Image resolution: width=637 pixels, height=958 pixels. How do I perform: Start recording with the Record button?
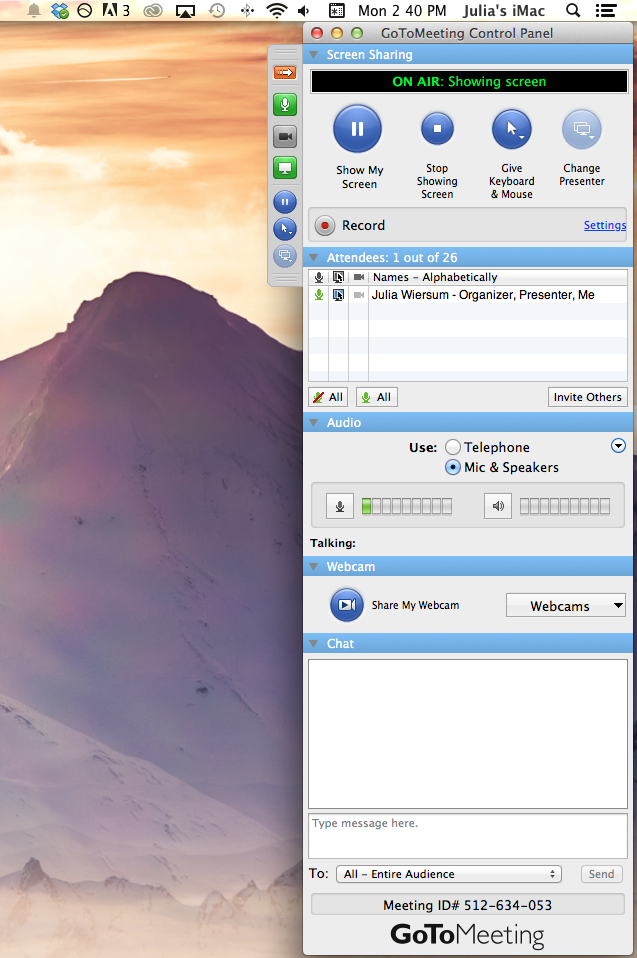[325, 225]
